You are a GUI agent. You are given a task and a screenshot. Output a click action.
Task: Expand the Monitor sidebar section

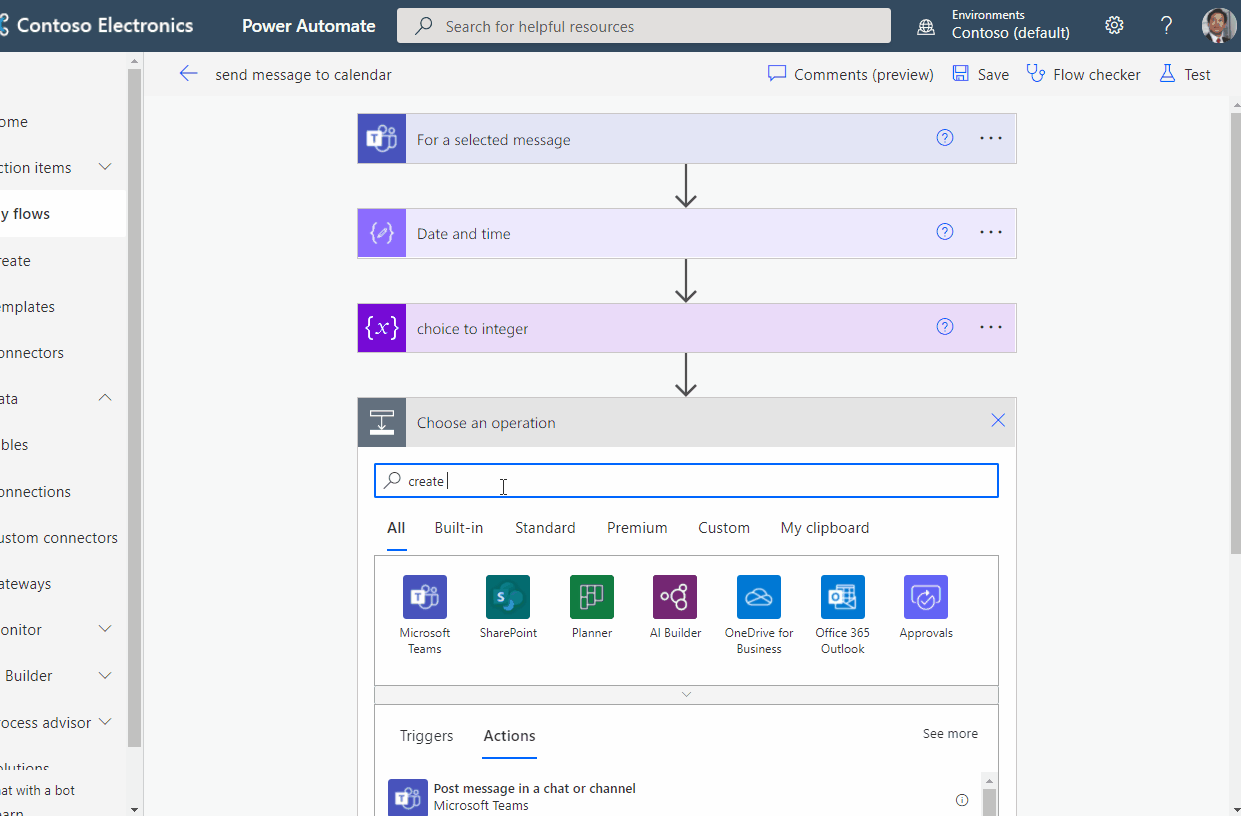(x=105, y=629)
